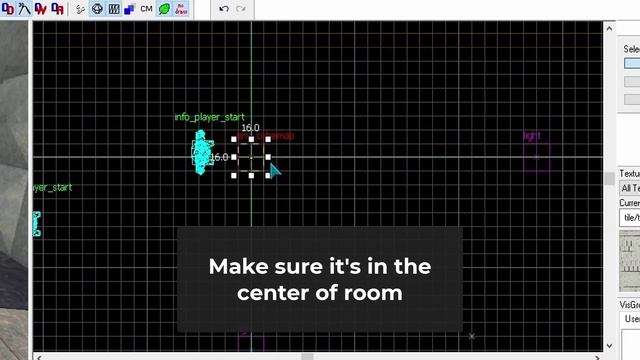Click the pick tool icon beside DD
This screenshot has width=640, height=360.
24,9
